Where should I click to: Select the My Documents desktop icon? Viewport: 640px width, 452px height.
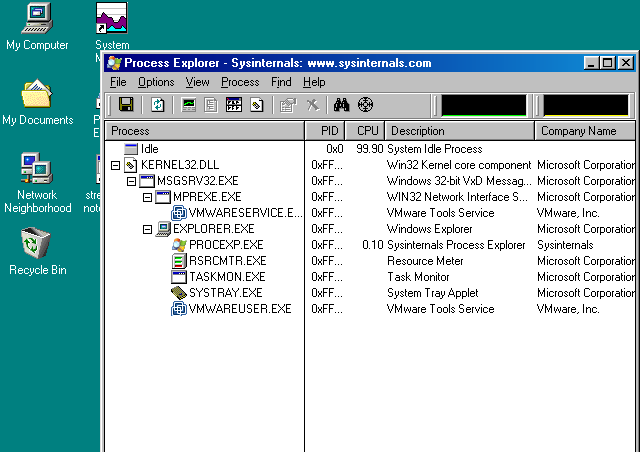[x=37, y=102]
